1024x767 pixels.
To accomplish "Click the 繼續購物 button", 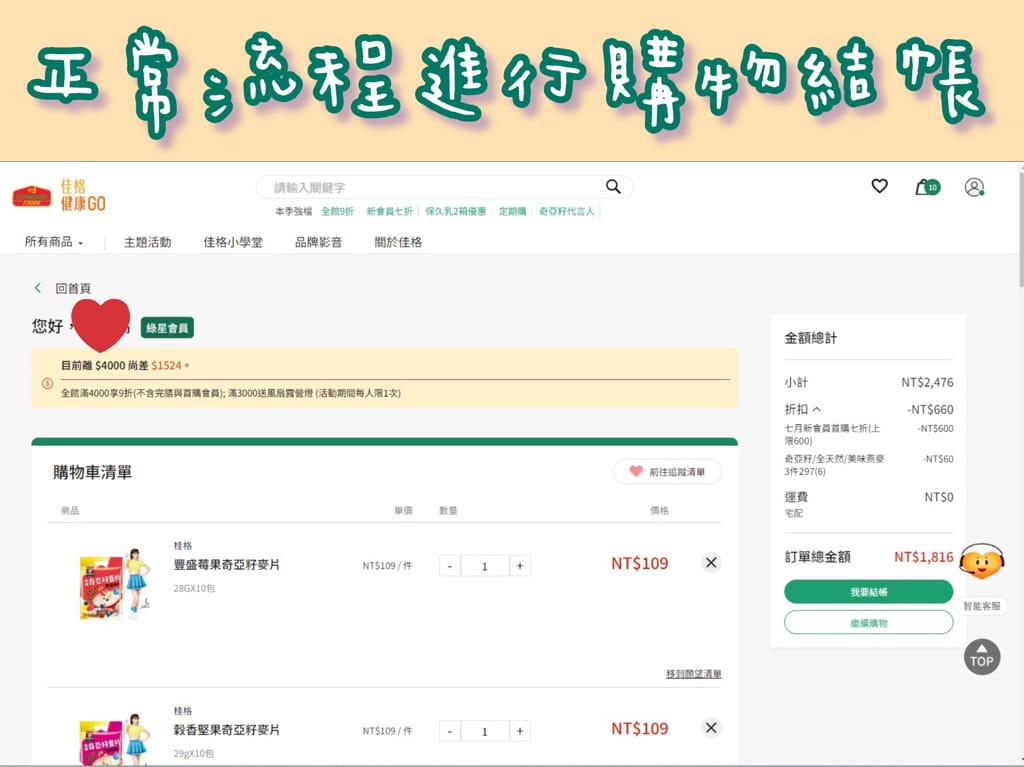I will click(x=868, y=623).
